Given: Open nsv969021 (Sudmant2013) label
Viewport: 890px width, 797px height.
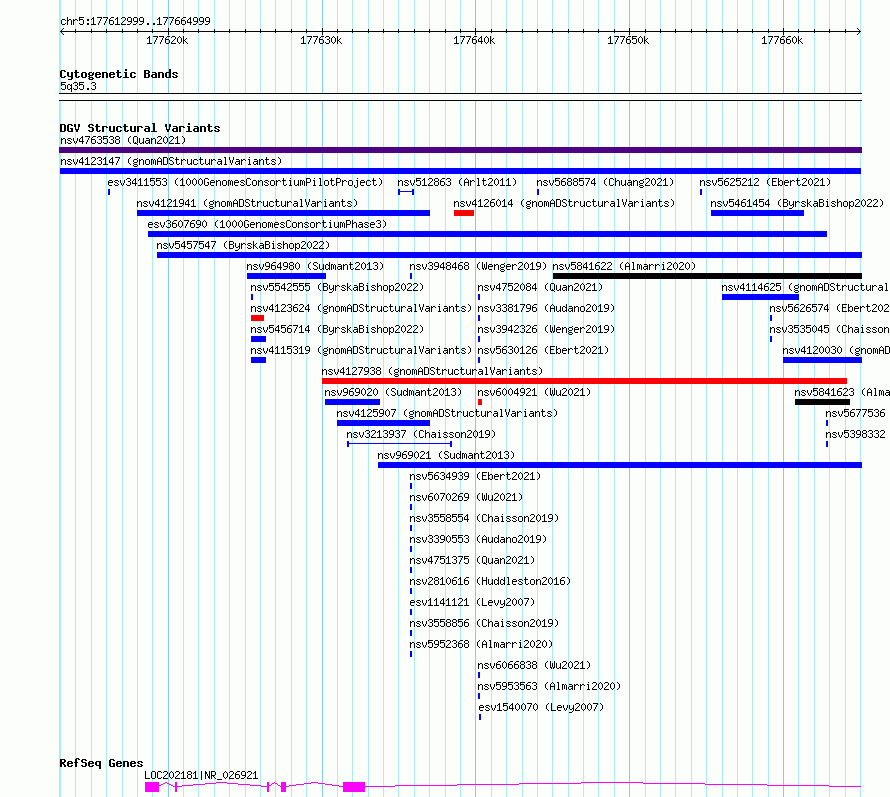Looking at the screenshot, I should tap(446, 455).
